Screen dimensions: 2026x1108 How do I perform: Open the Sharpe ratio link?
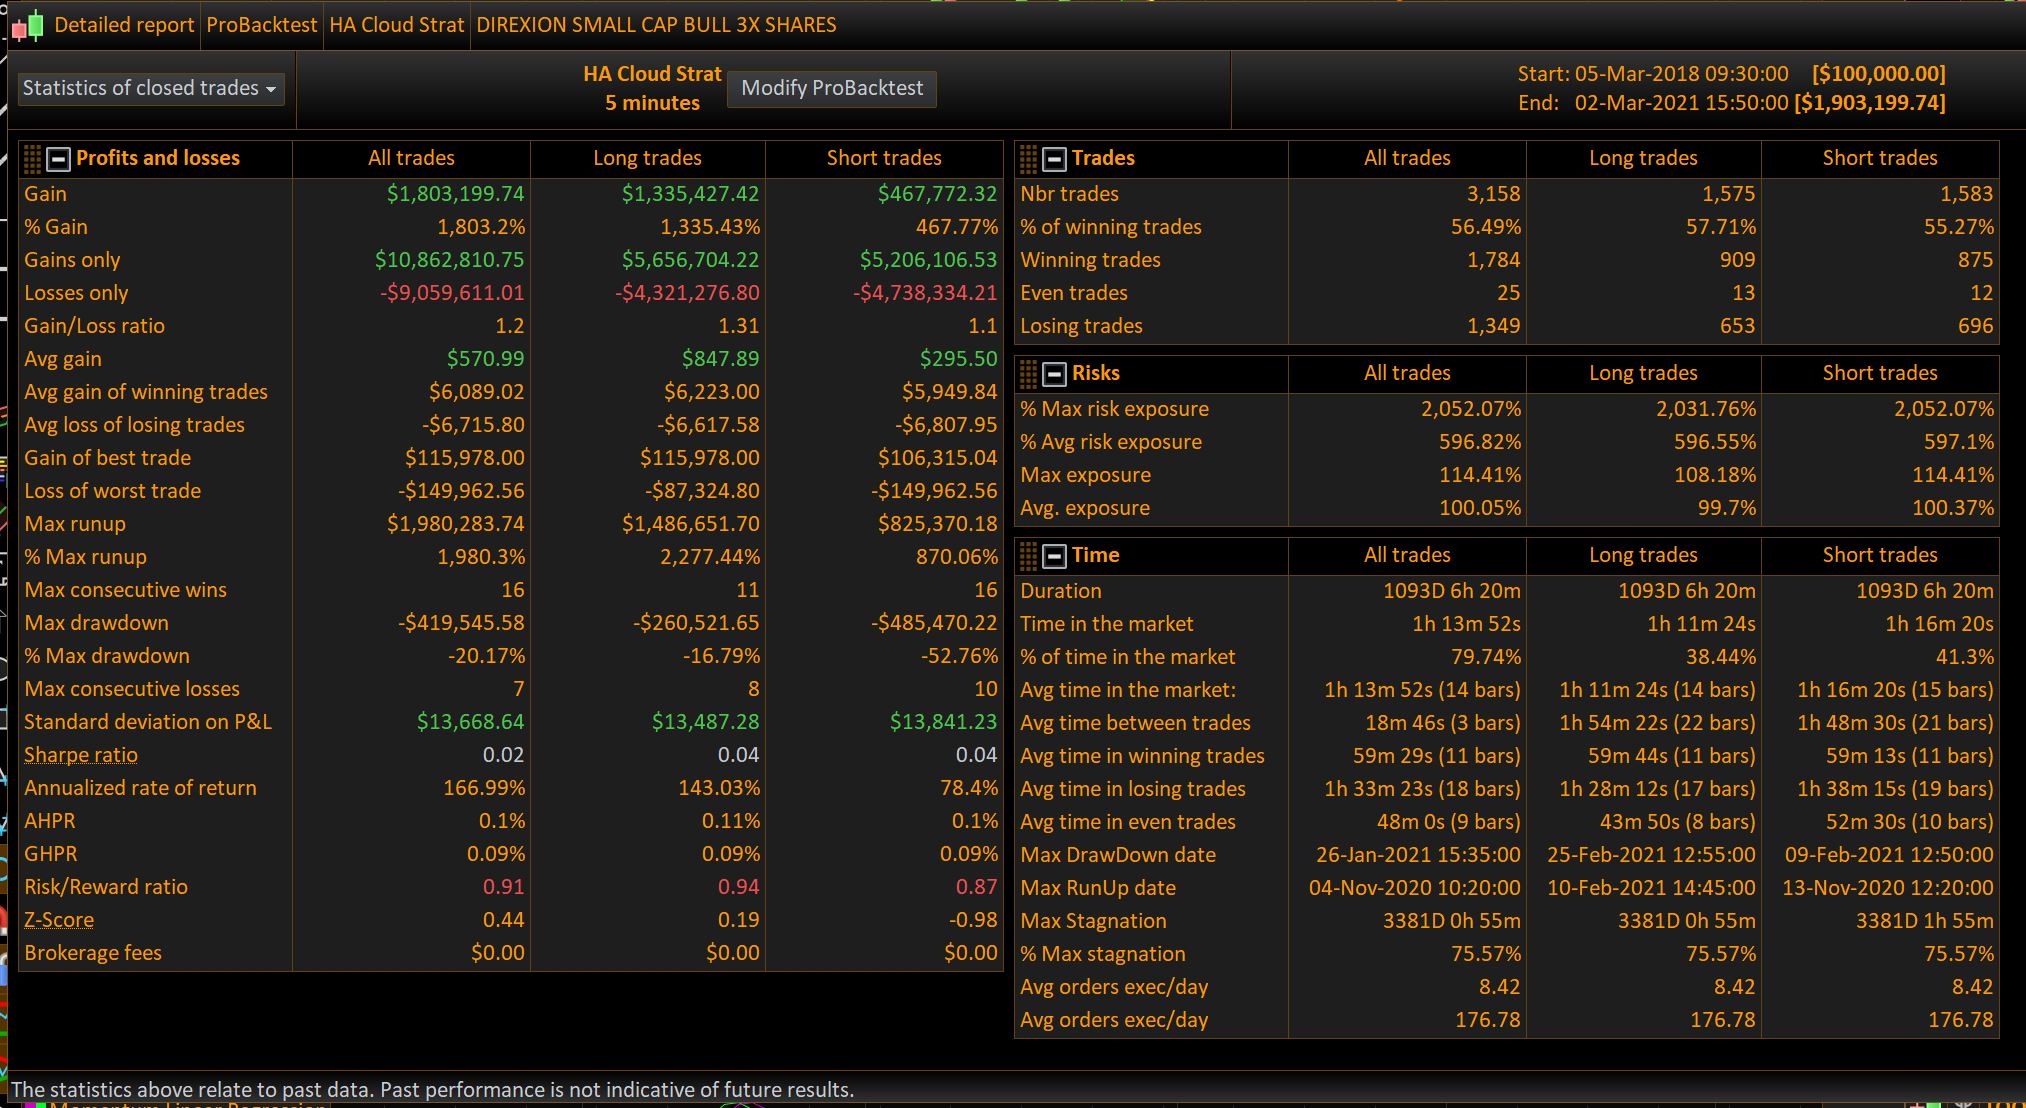click(x=81, y=755)
